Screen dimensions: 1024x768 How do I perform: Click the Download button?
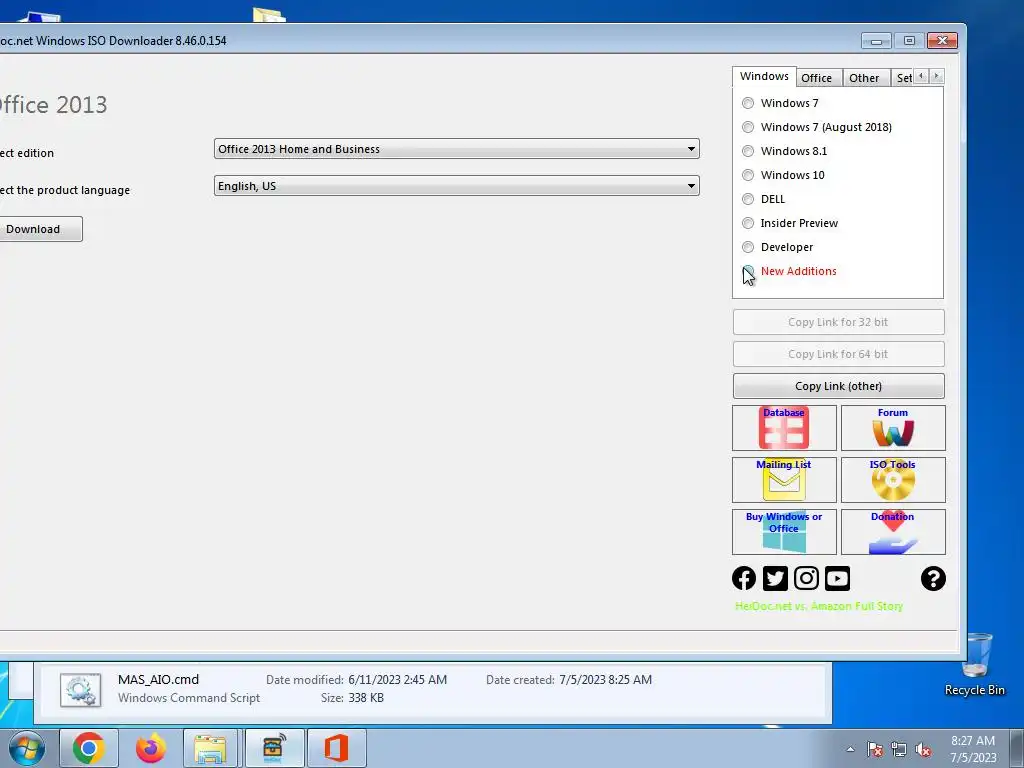tap(39, 229)
